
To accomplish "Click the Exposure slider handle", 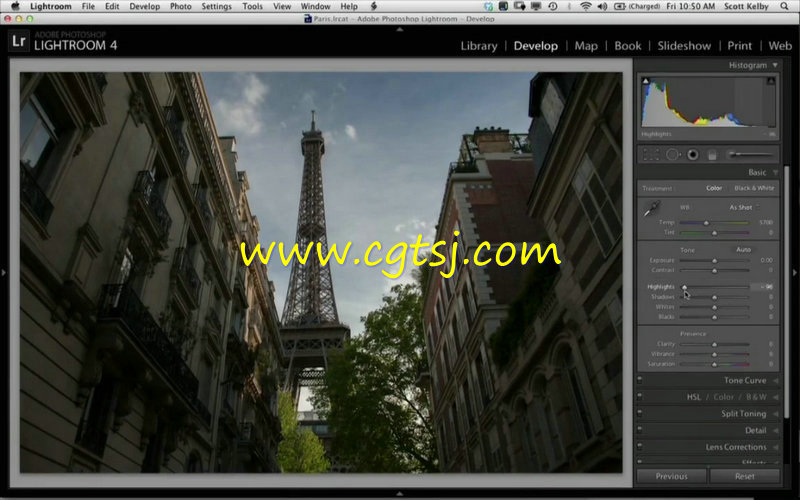I will click(714, 260).
